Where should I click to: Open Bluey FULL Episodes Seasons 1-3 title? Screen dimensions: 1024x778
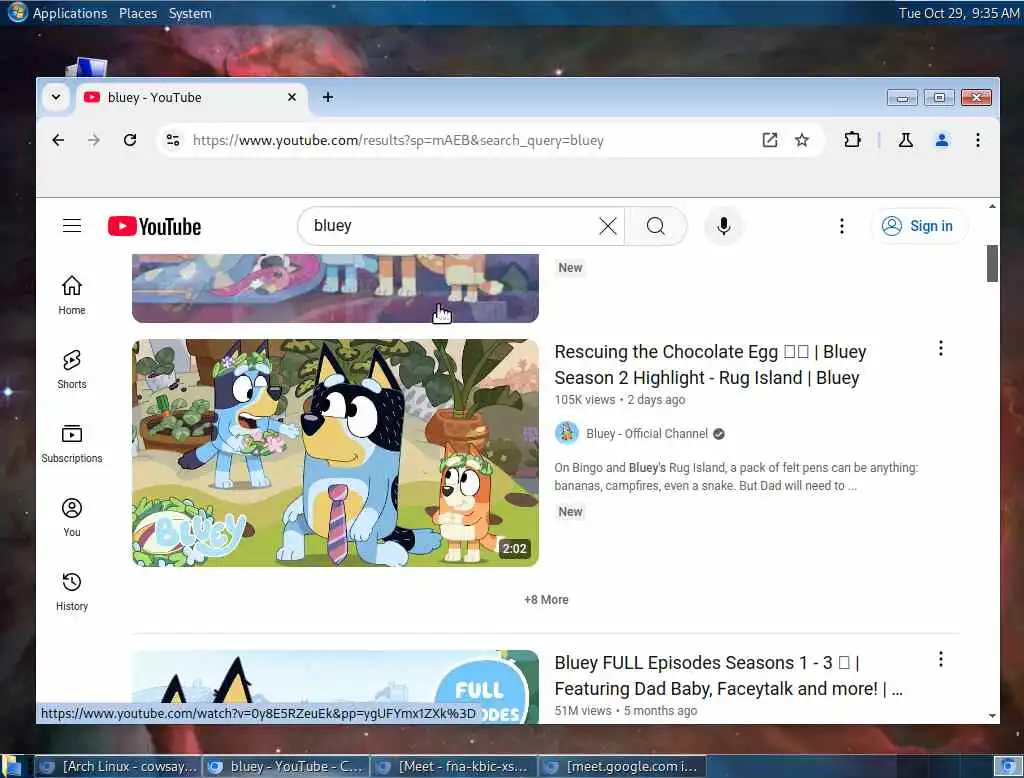pos(728,675)
